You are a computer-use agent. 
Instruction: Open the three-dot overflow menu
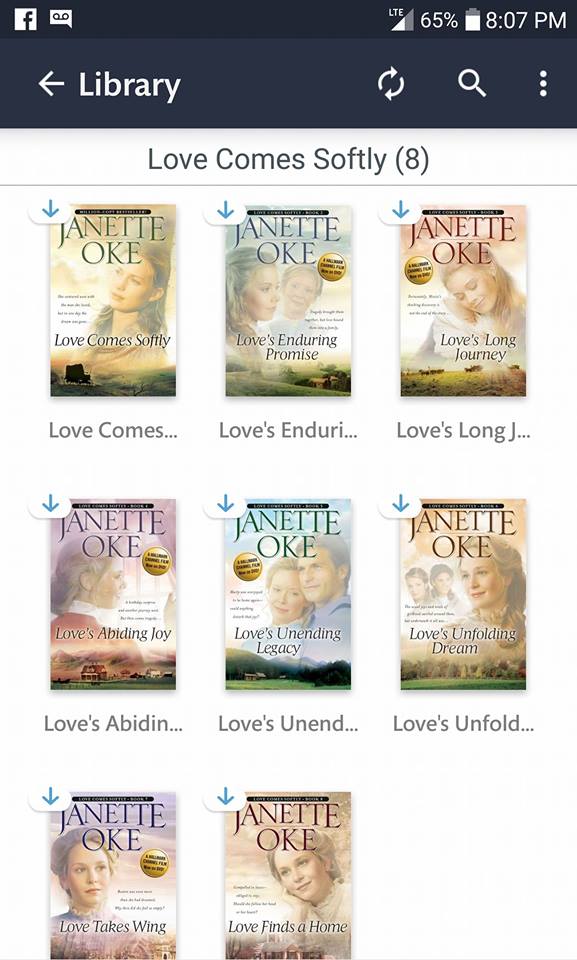point(543,84)
